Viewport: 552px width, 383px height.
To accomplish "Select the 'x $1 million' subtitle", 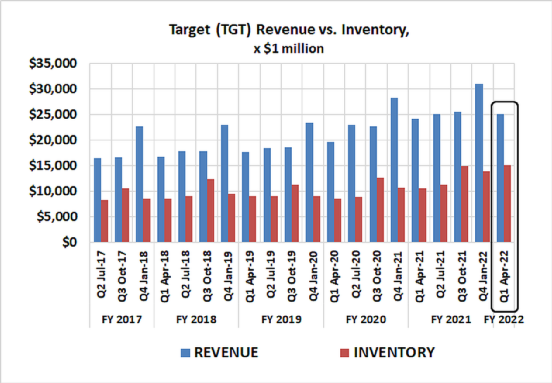I will [x=289, y=49].
